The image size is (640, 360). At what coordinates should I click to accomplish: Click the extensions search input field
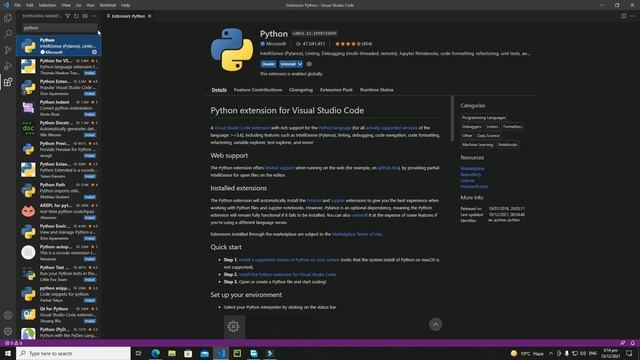59,28
